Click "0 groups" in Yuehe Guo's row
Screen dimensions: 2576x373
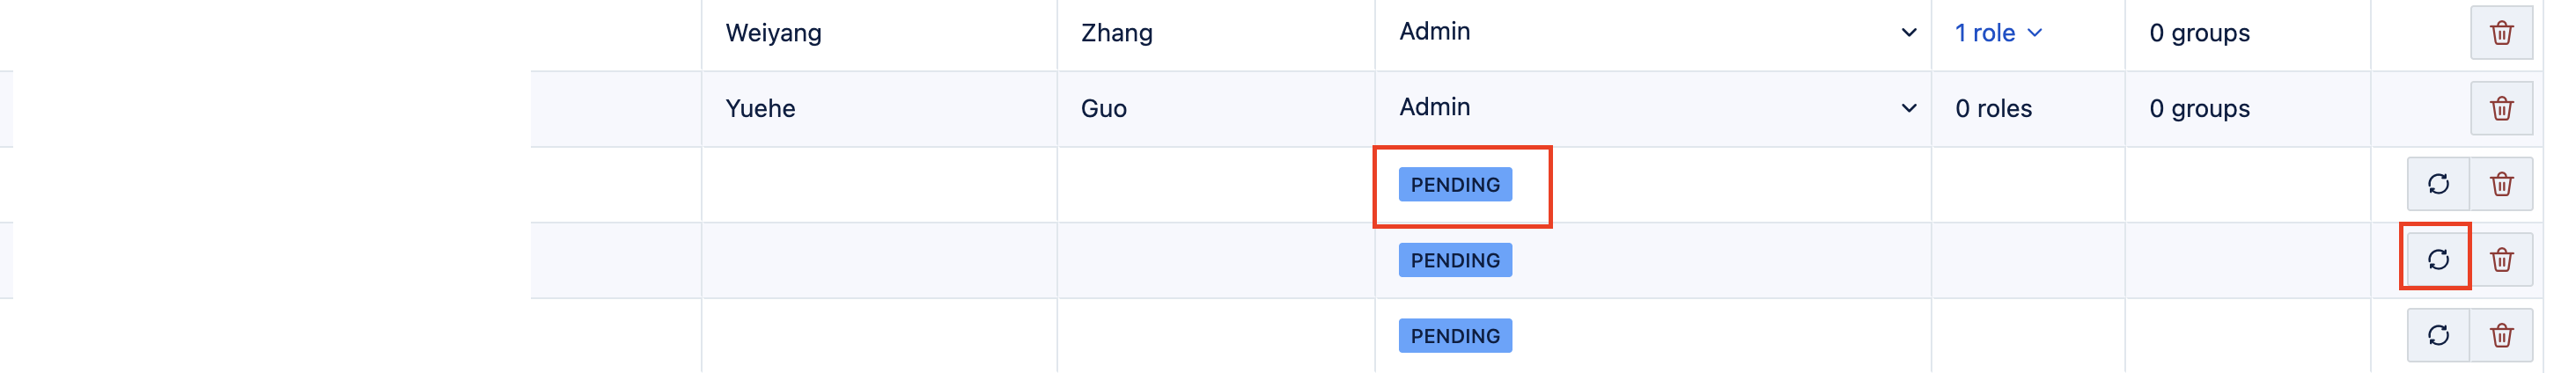coord(2199,108)
